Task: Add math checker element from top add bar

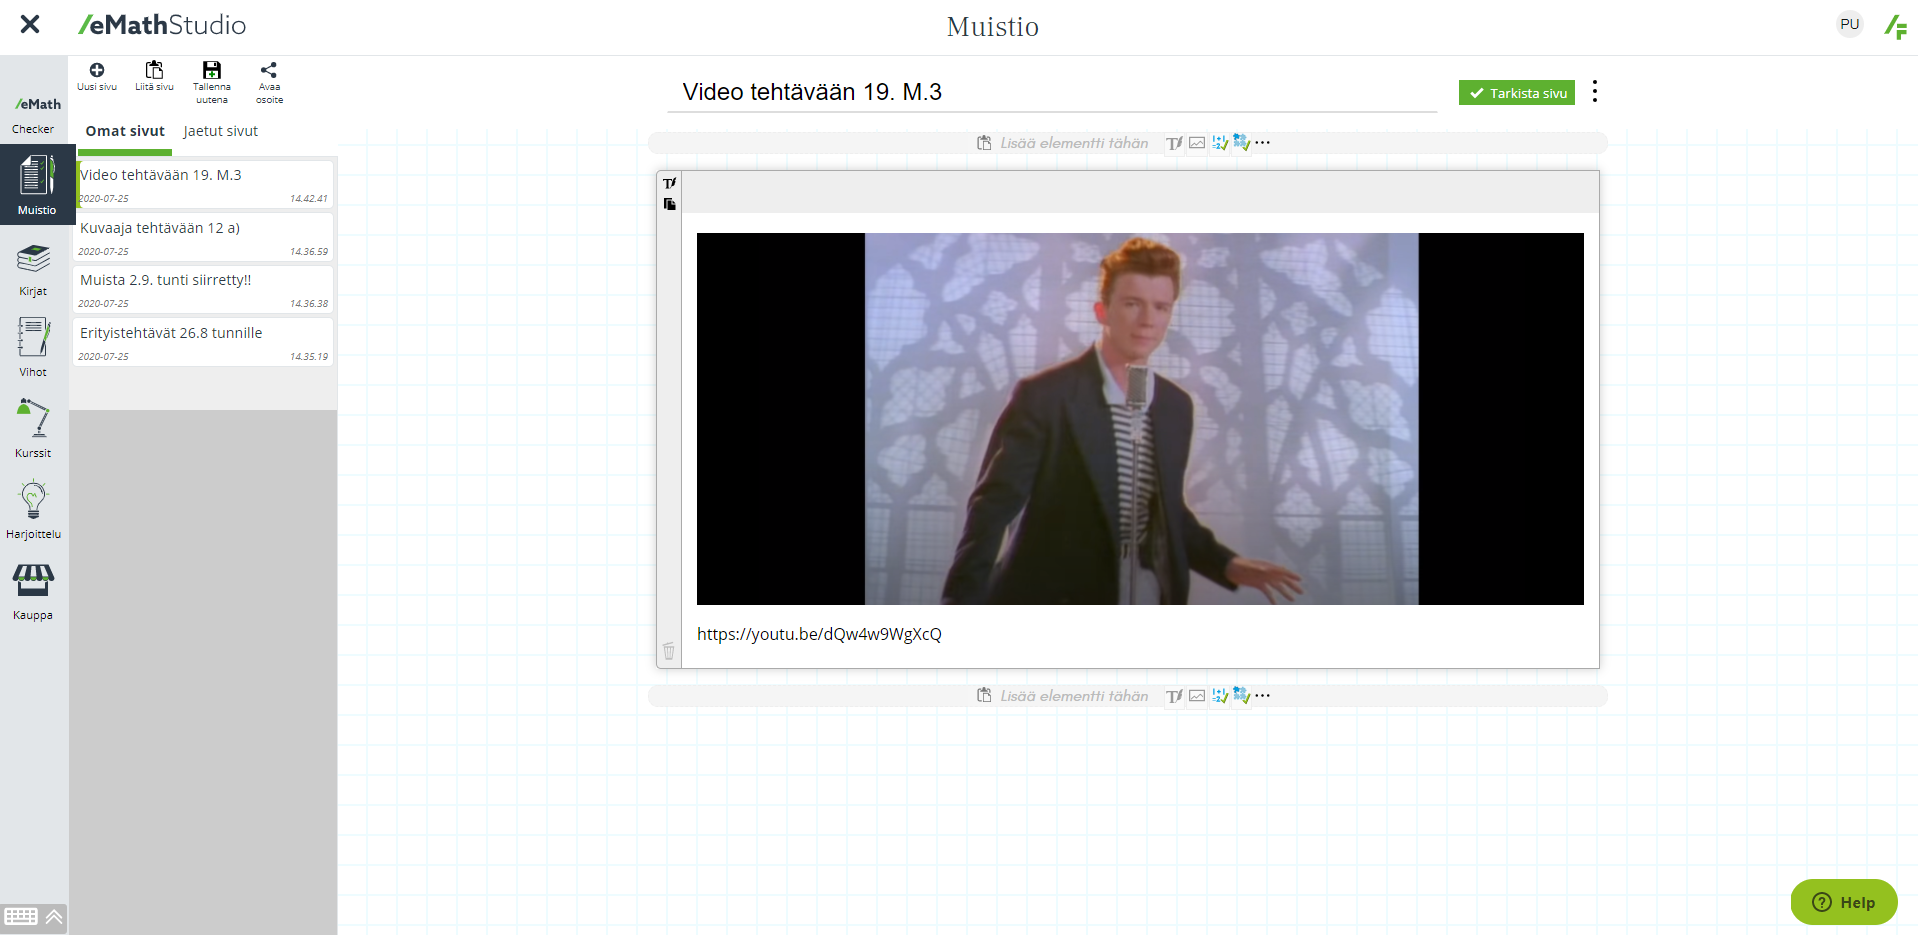Action: 1220,143
